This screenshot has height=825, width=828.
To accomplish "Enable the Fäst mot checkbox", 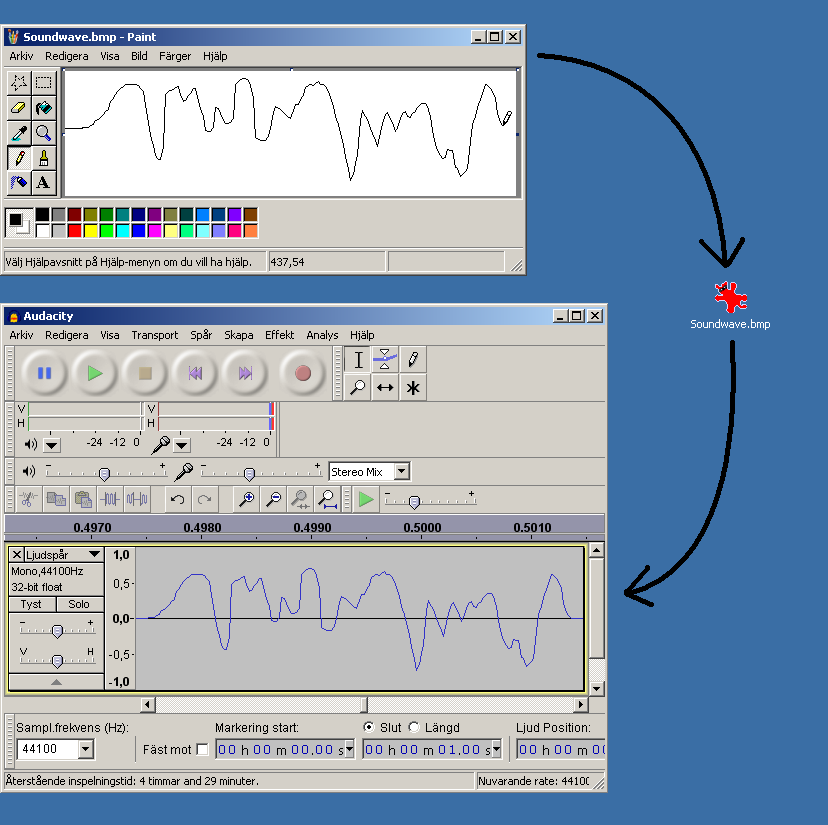I will [x=202, y=749].
